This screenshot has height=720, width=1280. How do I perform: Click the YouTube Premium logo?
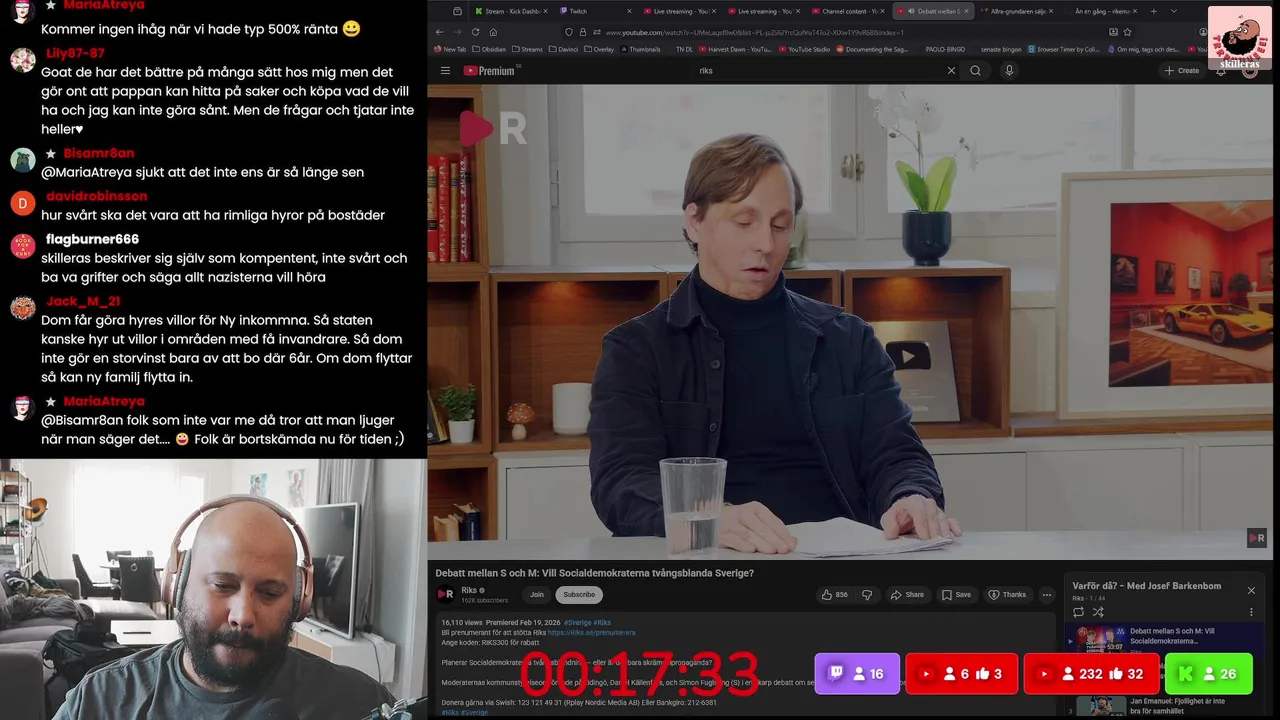pos(489,71)
